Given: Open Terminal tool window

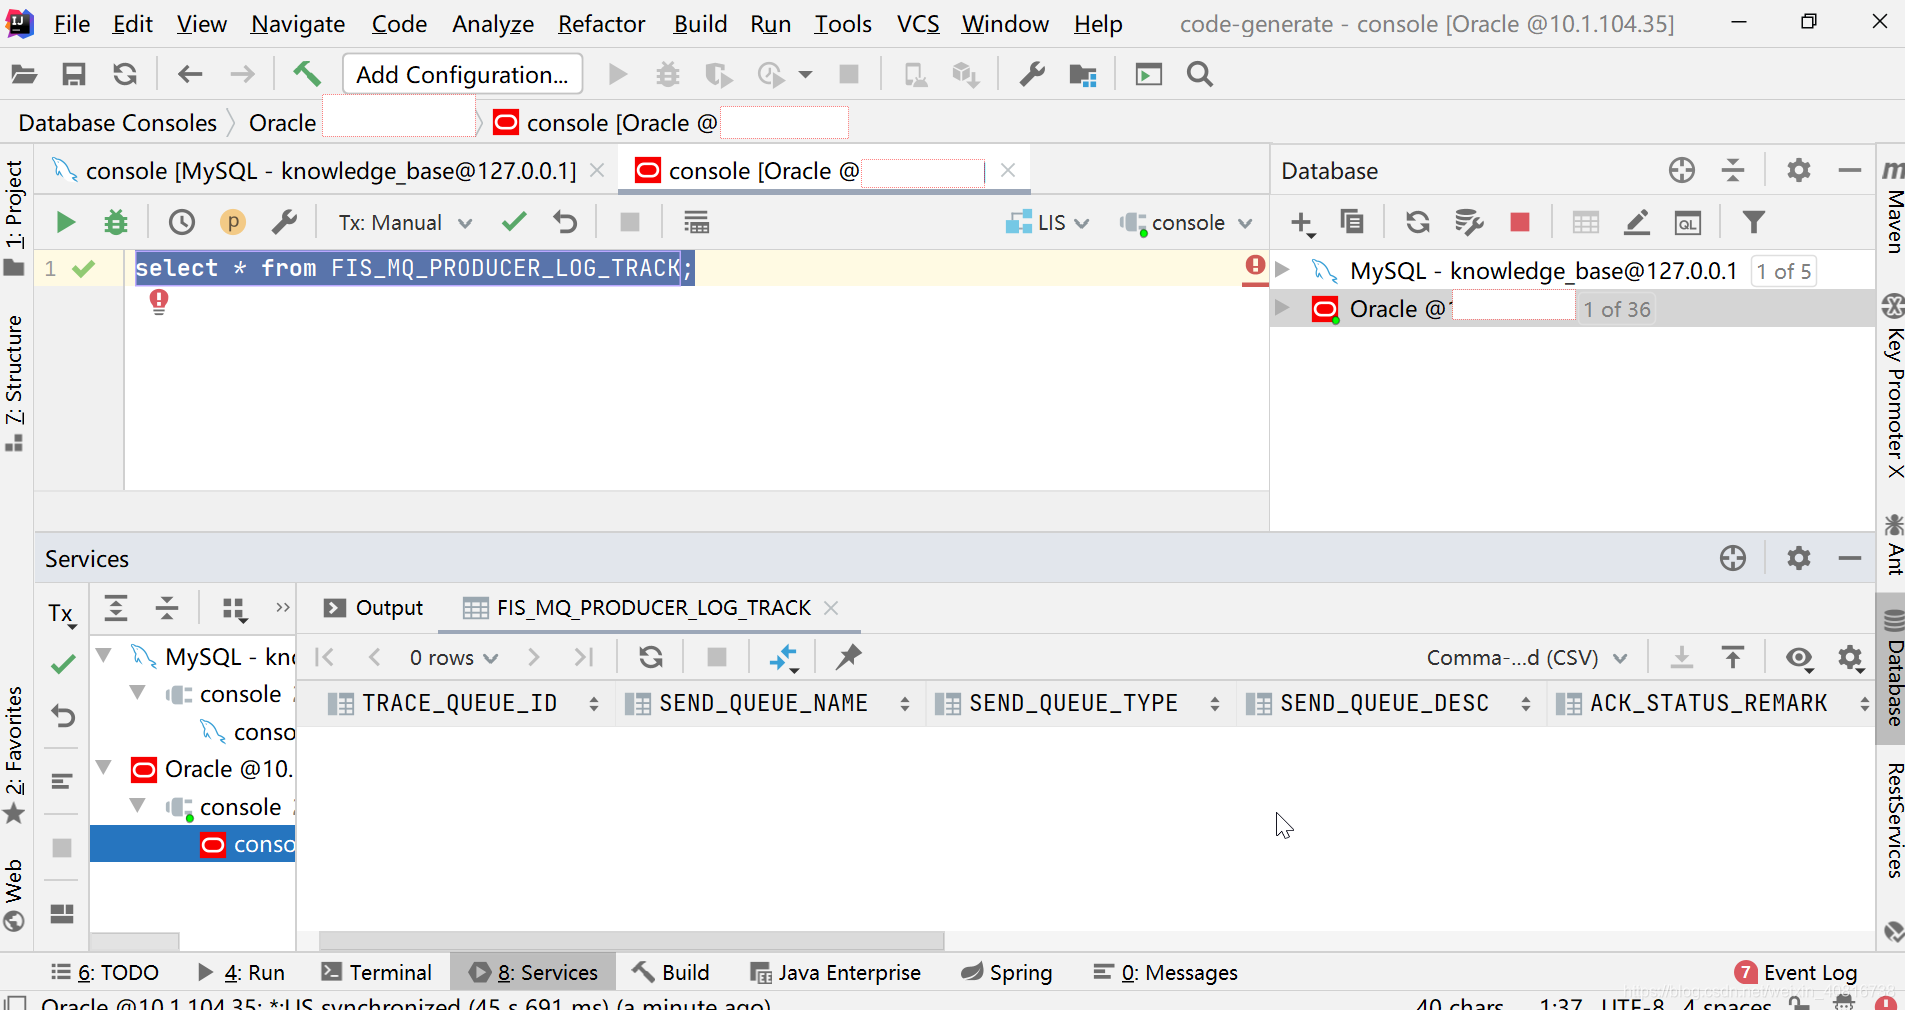Looking at the screenshot, I should [376, 972].
